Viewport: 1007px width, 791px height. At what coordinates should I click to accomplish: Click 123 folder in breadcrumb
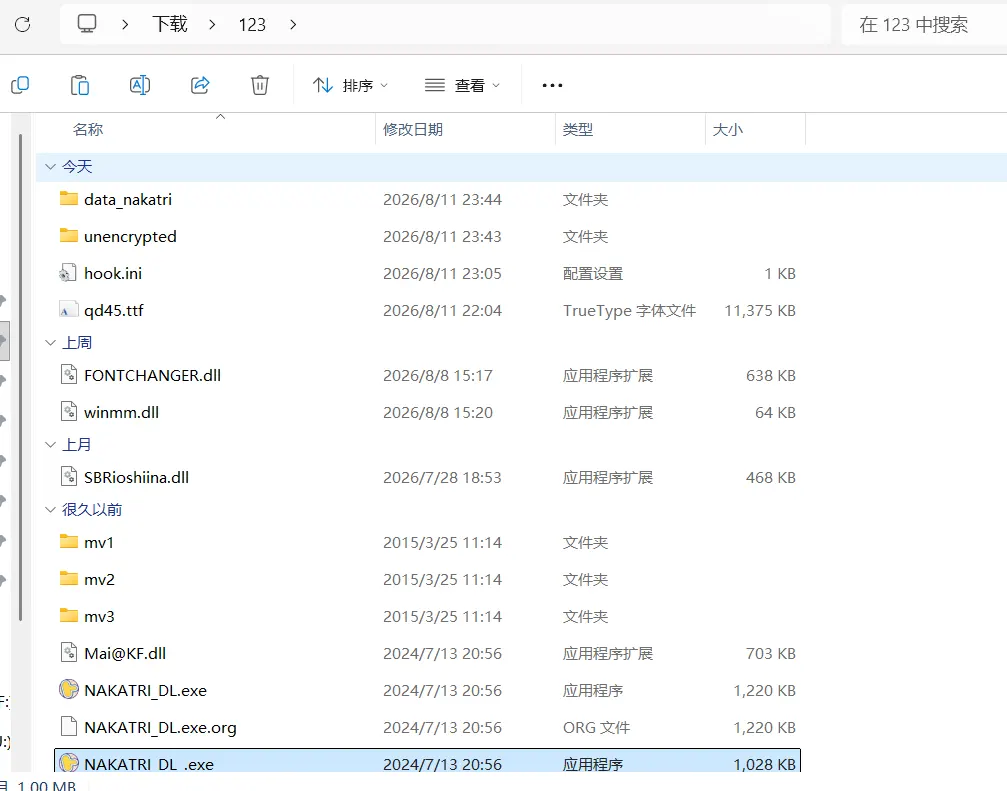tap(252, 24)
